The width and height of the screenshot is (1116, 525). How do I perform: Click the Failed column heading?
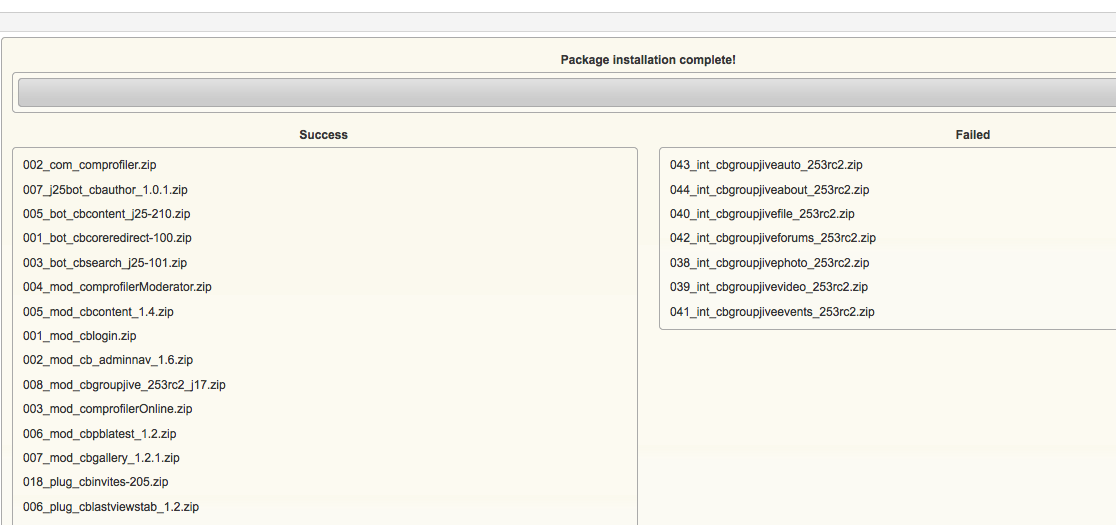972,134
